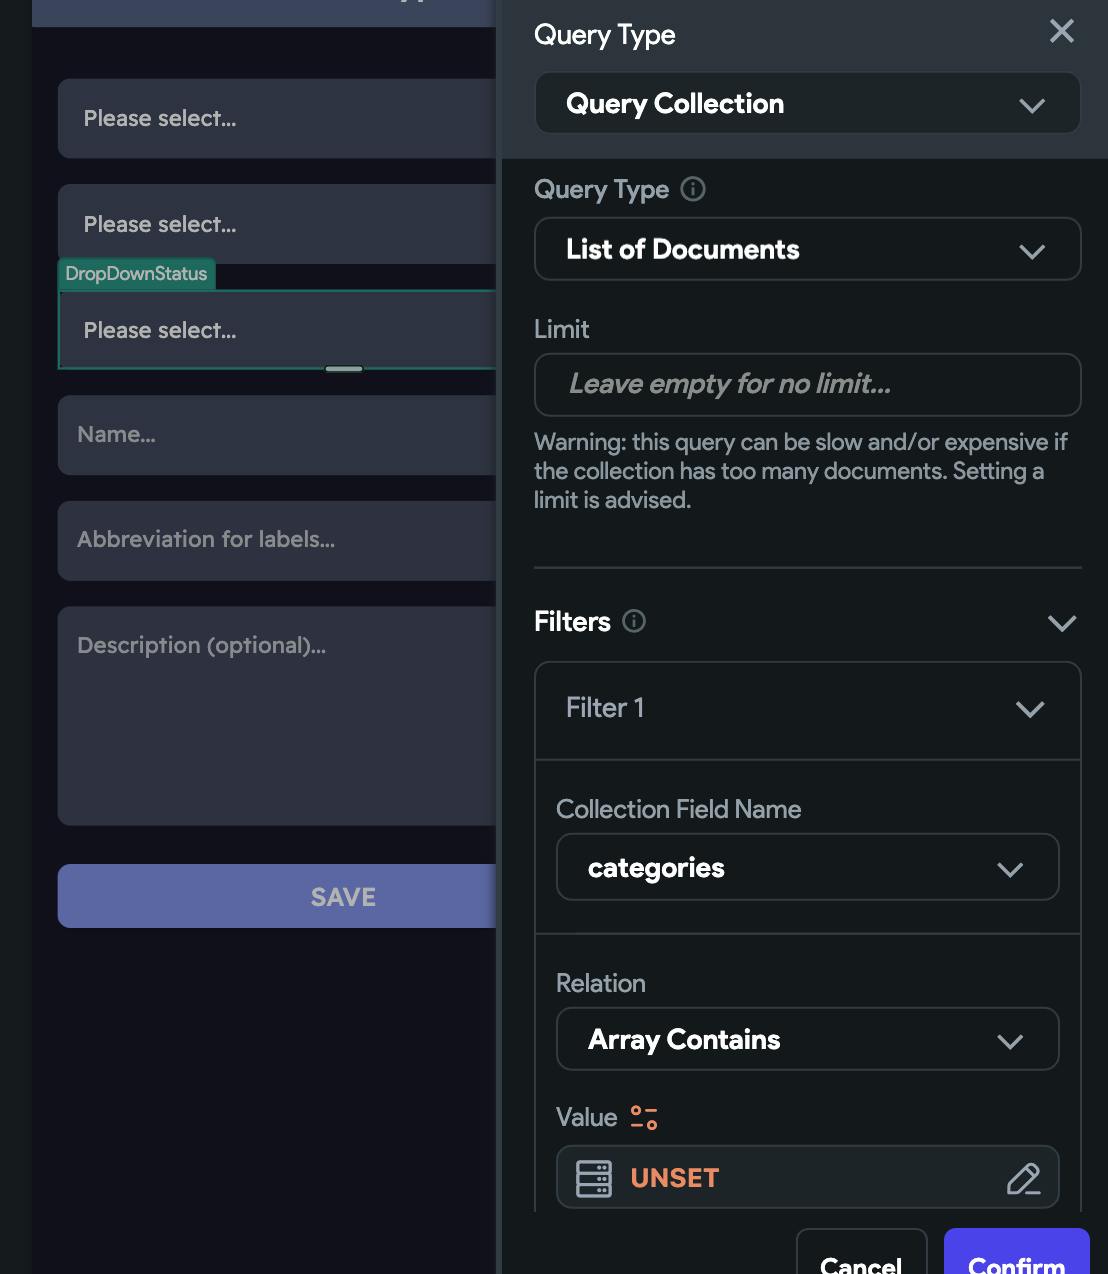Image resolution: width=1108 pixels, height=1274 pixels.
Task: Select the DropDownStatus dropdown widget
Action: [x=277, y=330]
